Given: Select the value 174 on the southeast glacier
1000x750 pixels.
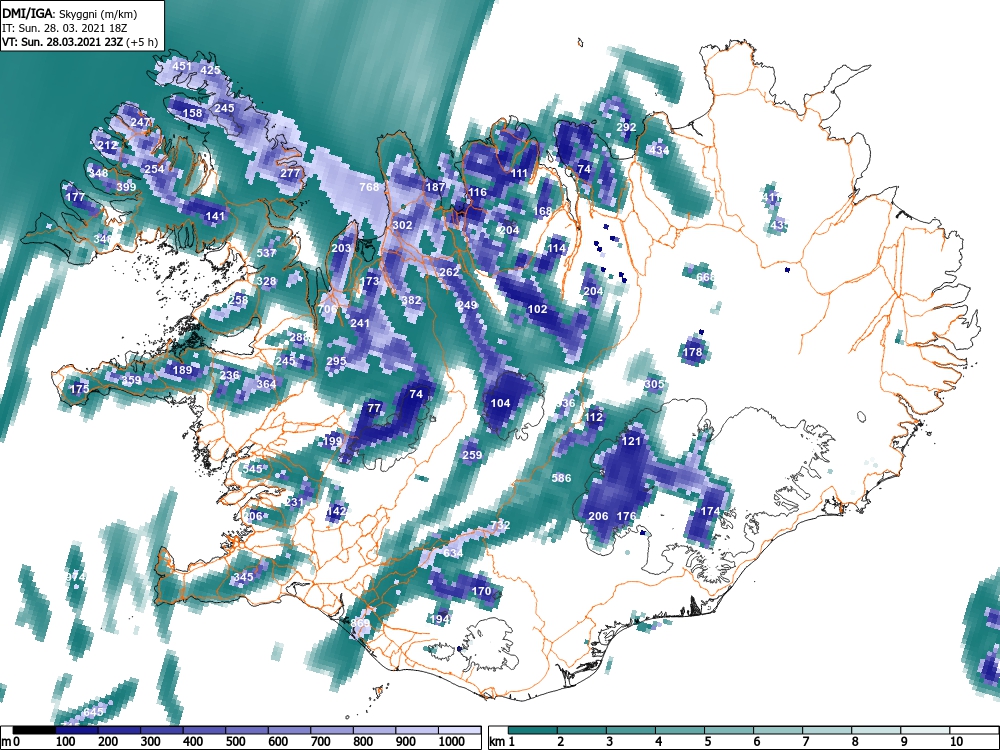Looking at the screenshot, I should point(710,511).
